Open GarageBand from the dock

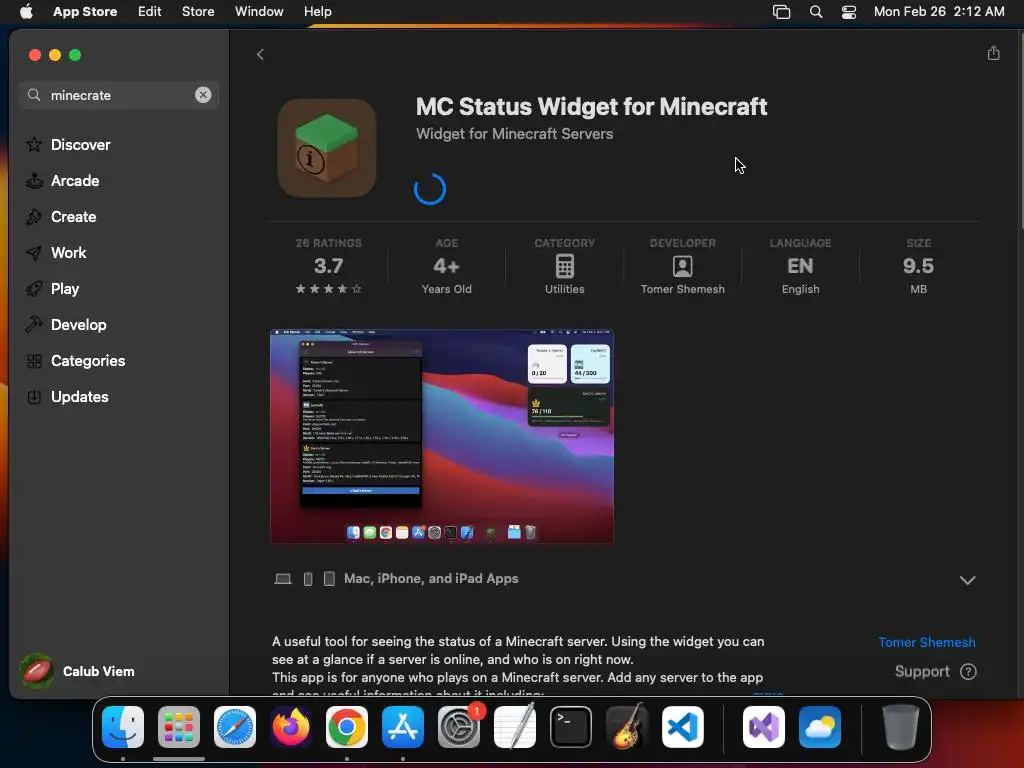point(627,727)
